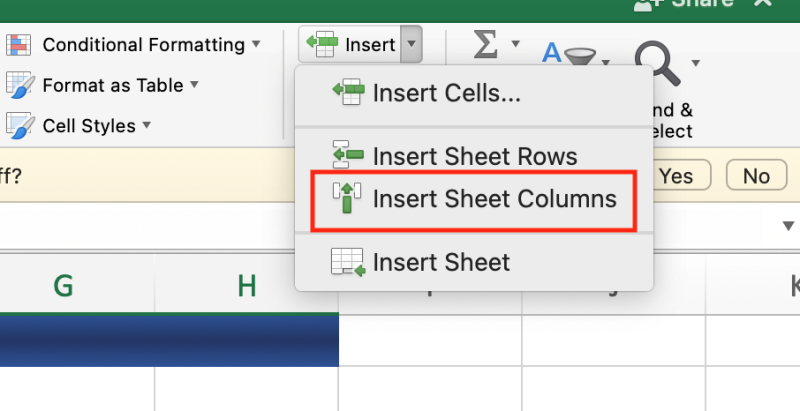Open the Sort & Filter dropdown arrow
The height and width of the screenshot is (411, 800).
[x=606, y=63]
